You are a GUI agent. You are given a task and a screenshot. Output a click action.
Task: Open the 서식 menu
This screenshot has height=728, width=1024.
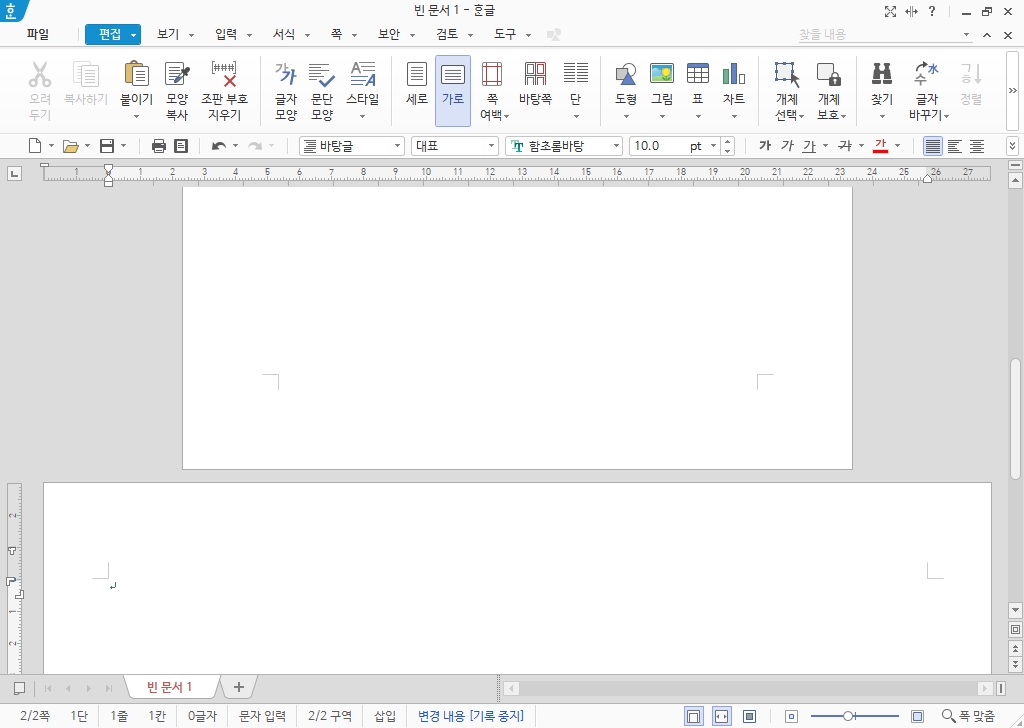coord(284,34)
